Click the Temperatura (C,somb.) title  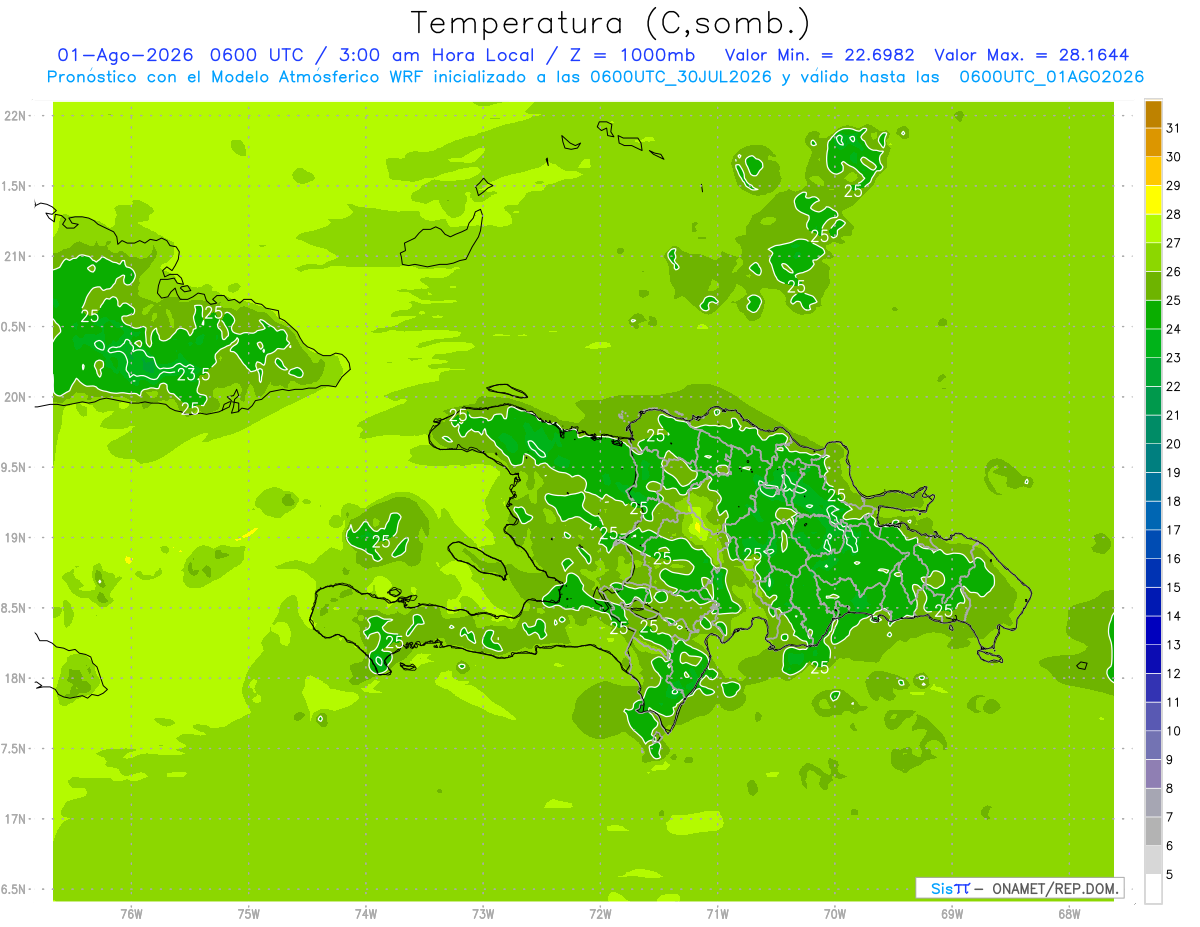tap(610, 23)
